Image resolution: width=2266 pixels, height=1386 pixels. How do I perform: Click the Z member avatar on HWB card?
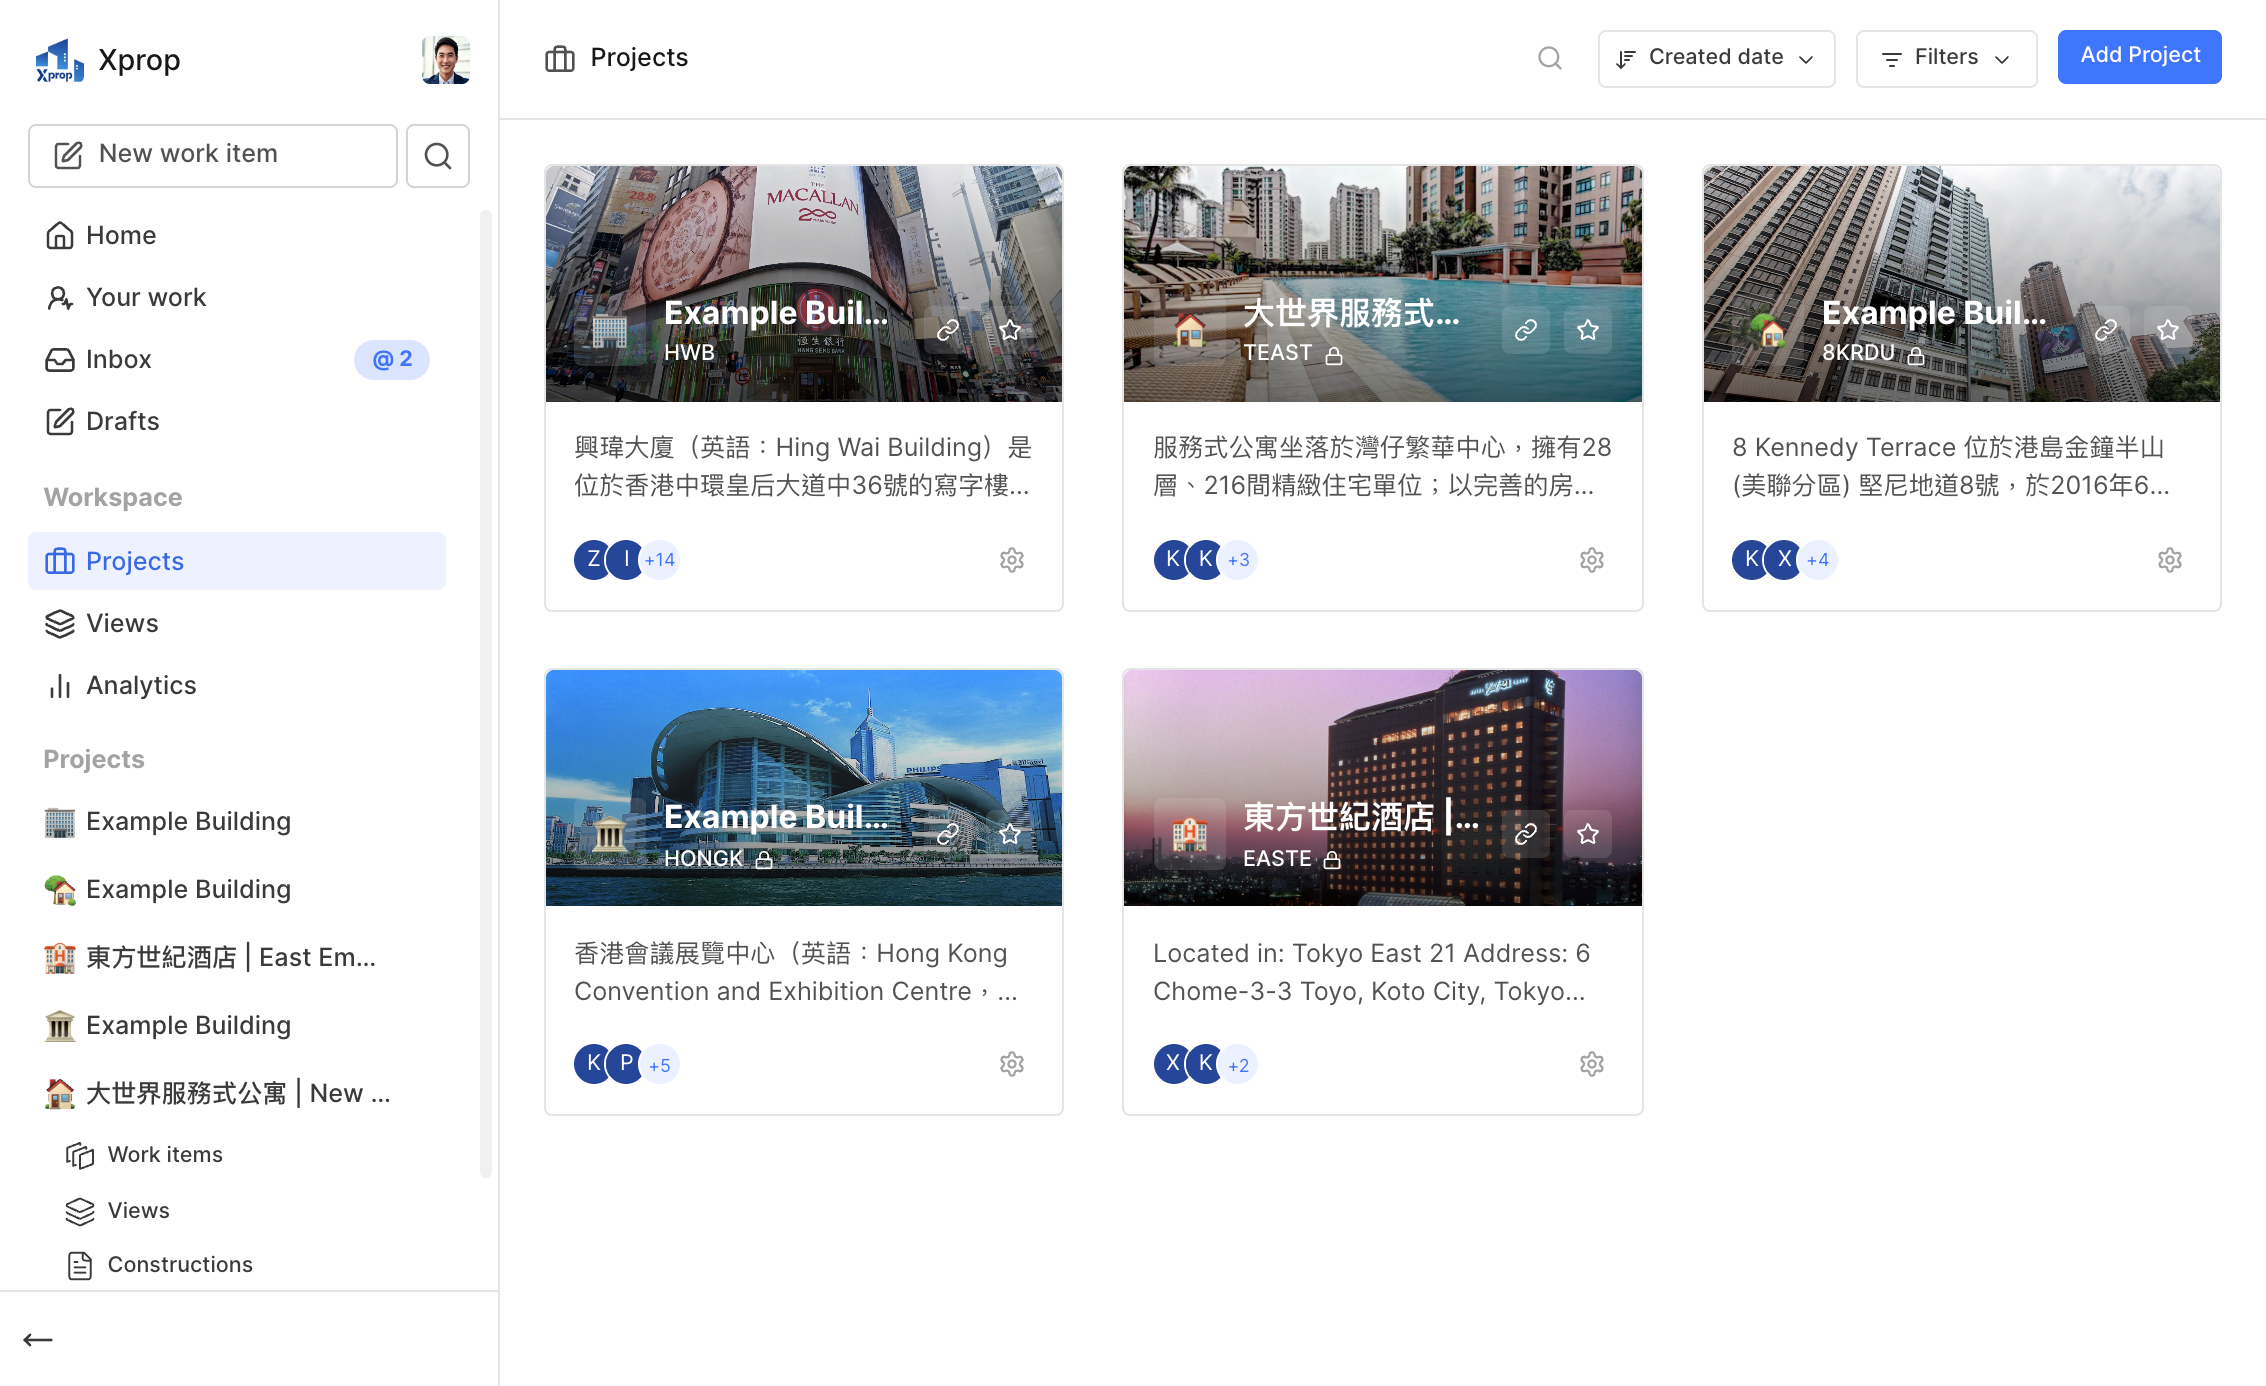point(593,560)
